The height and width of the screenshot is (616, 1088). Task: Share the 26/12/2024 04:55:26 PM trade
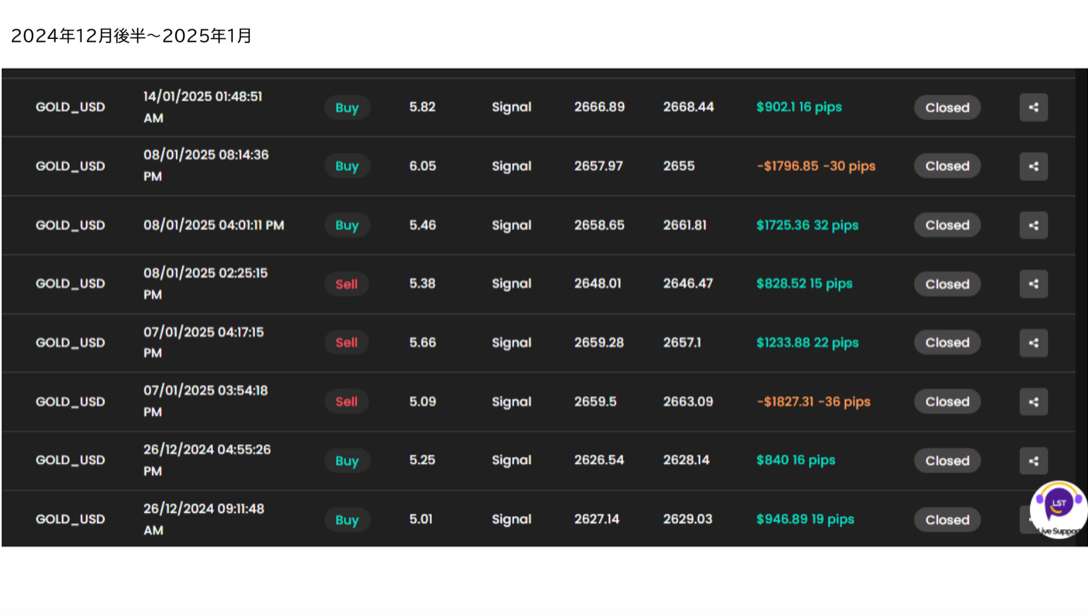[1033, 461]
